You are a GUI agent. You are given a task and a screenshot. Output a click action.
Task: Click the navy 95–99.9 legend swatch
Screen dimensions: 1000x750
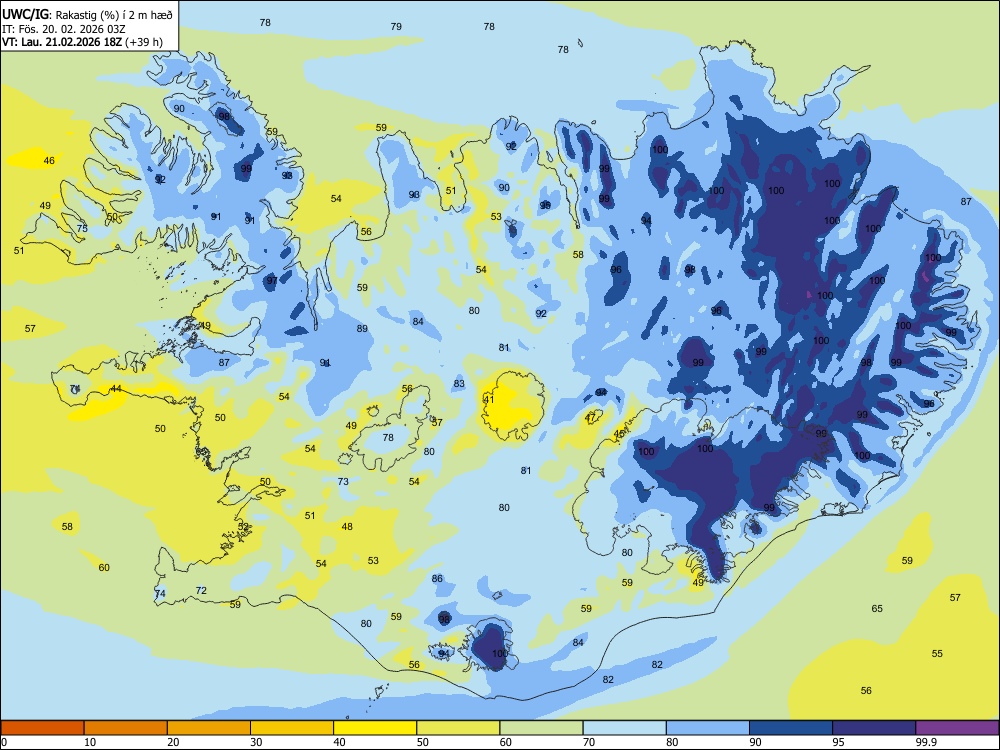874,728
